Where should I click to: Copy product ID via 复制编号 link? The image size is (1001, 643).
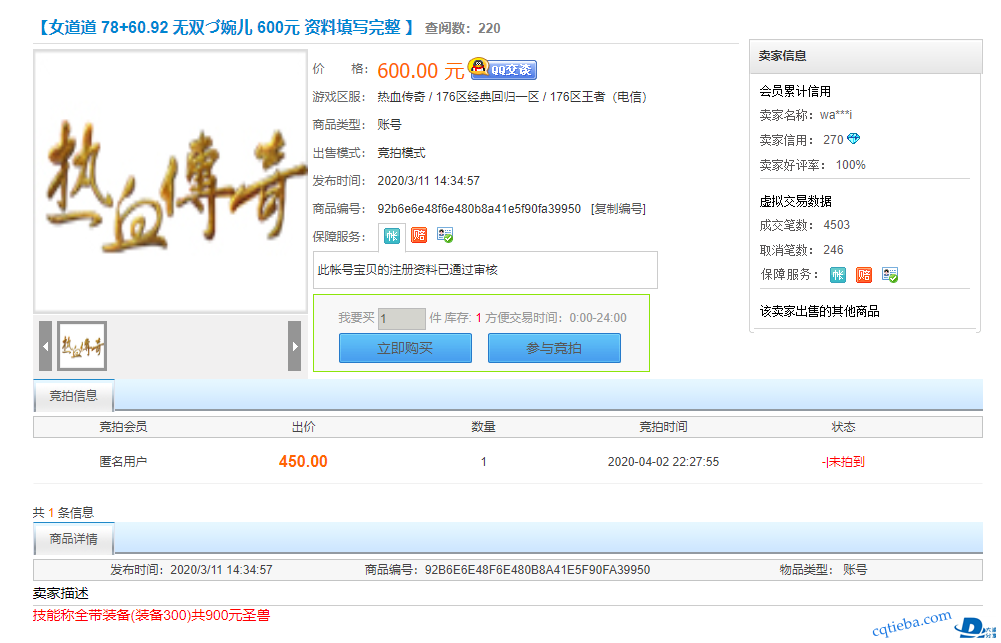pyautogui.click(x=618, y=209)
